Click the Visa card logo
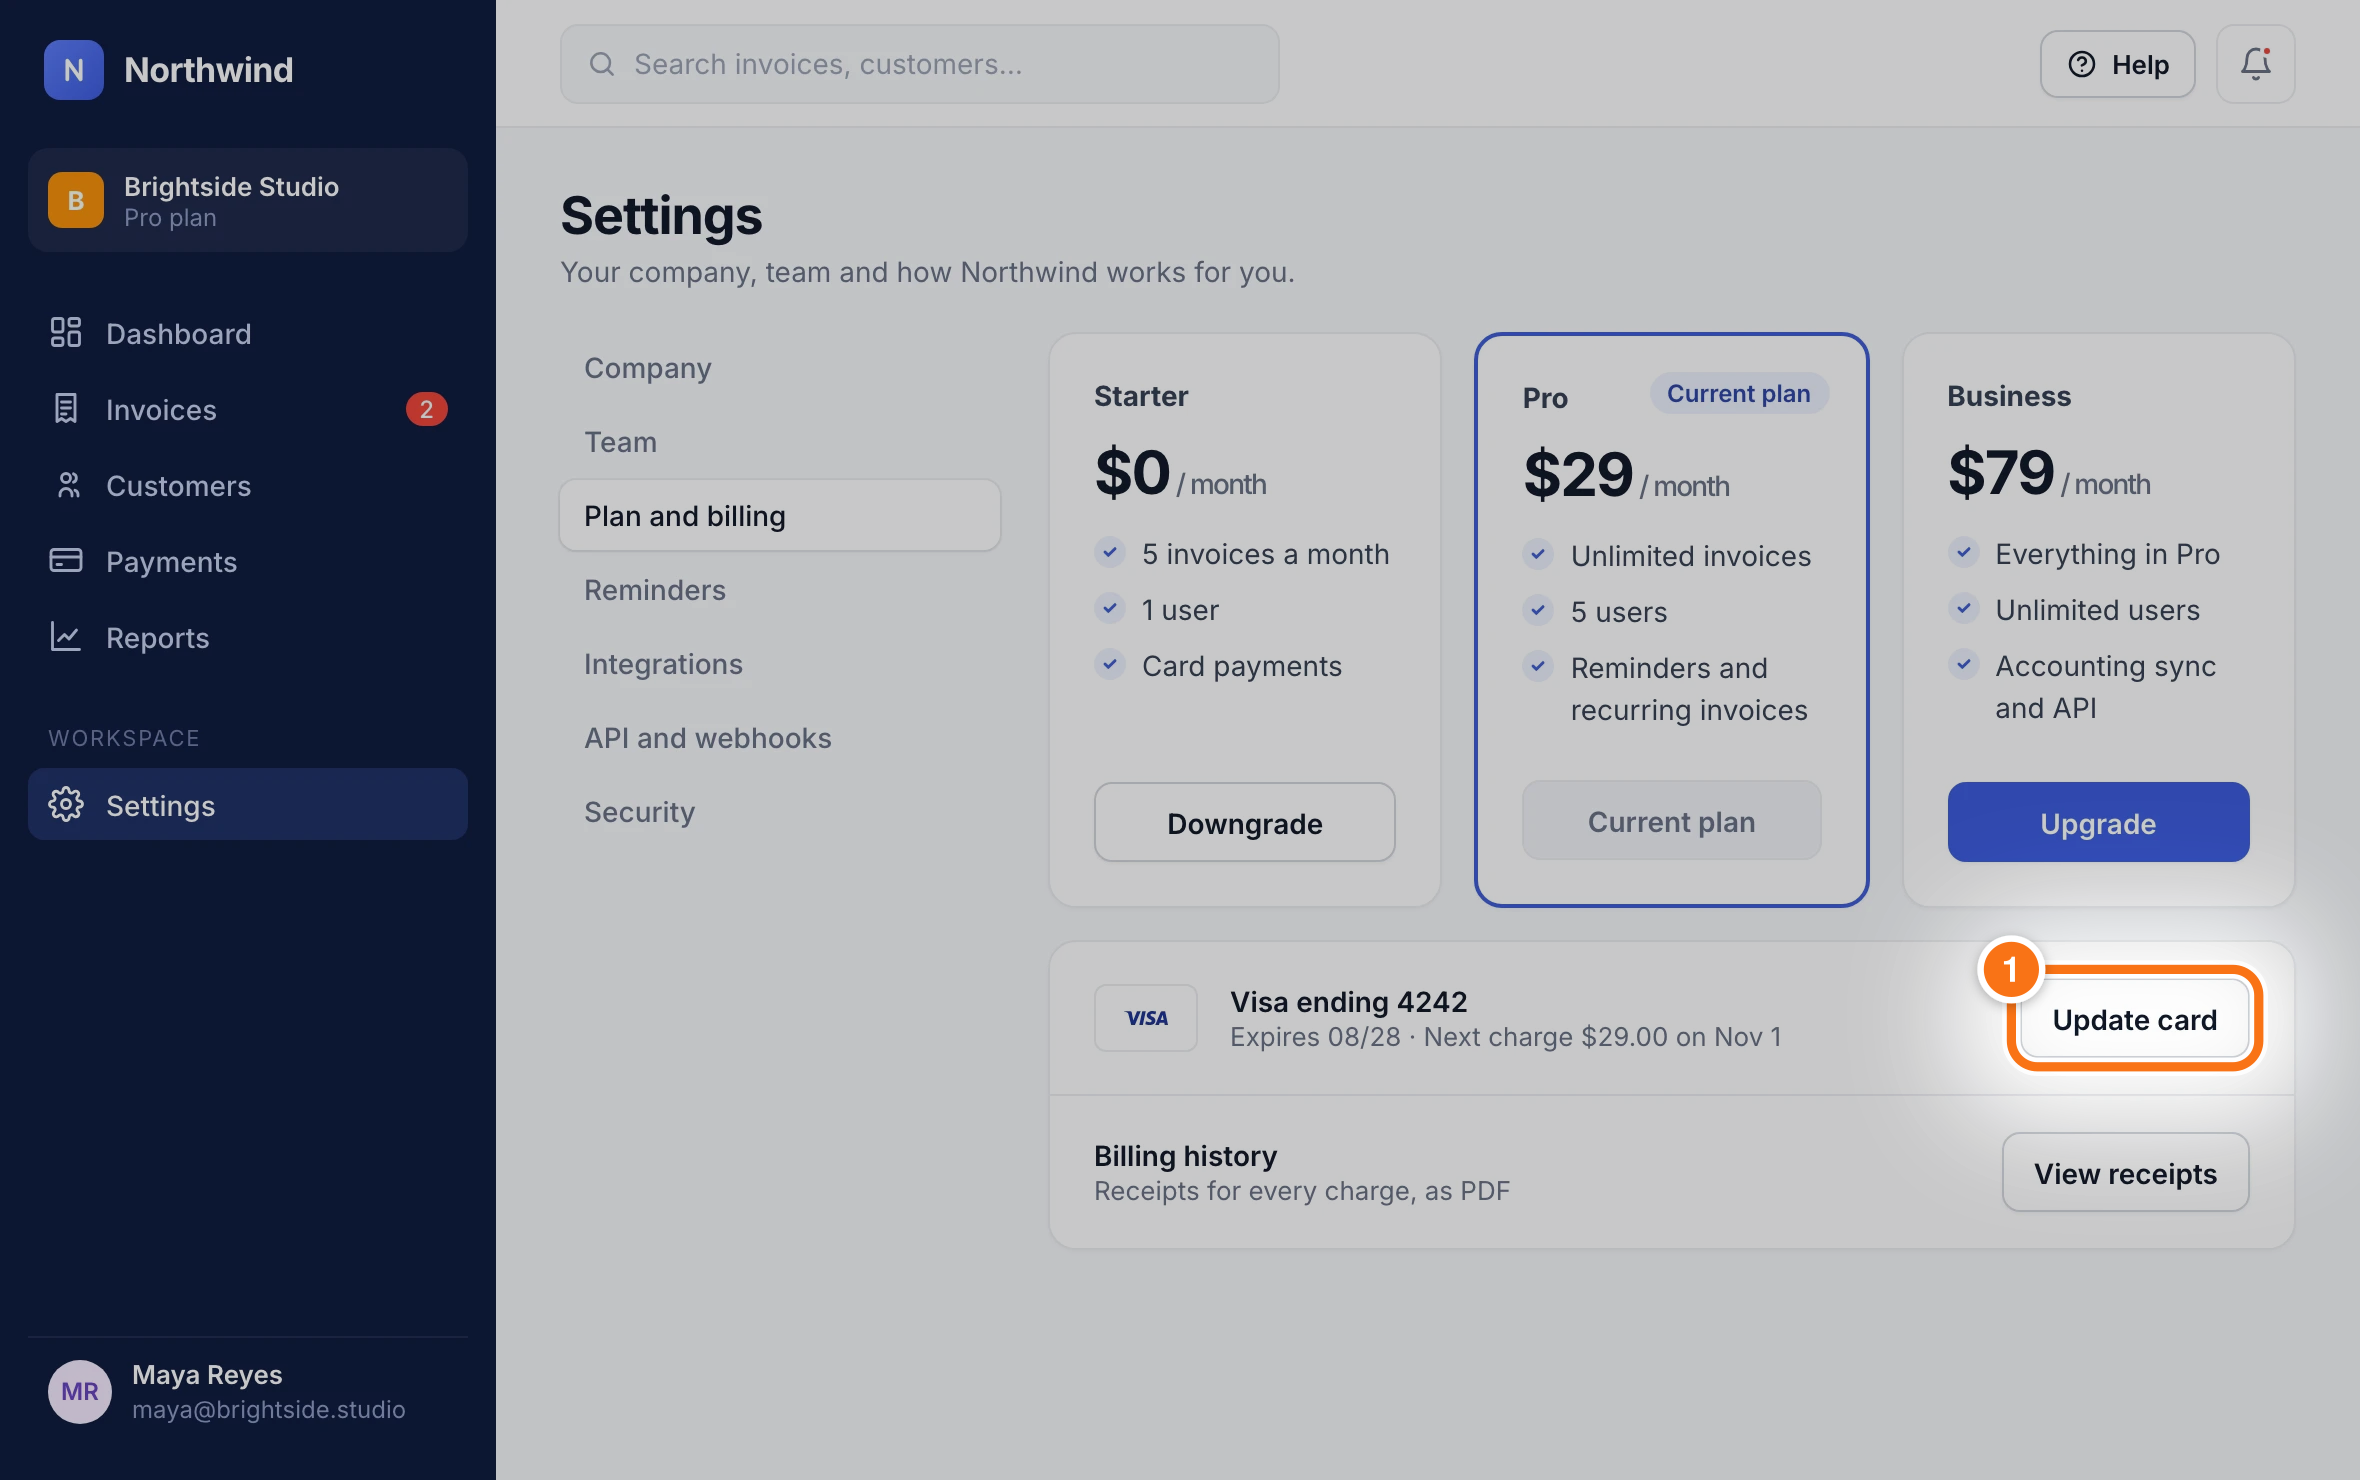 [1146, 1018]
